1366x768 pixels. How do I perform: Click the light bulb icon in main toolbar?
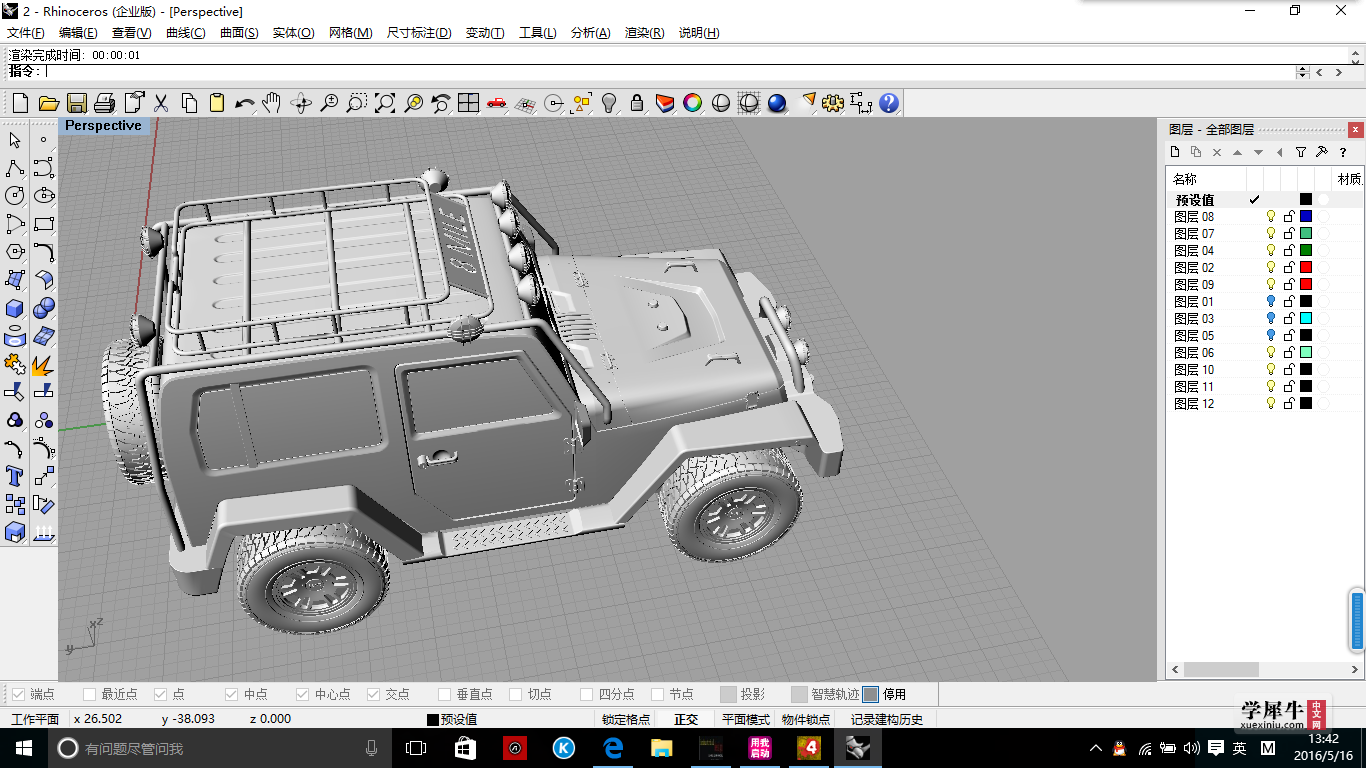point(609,103)
